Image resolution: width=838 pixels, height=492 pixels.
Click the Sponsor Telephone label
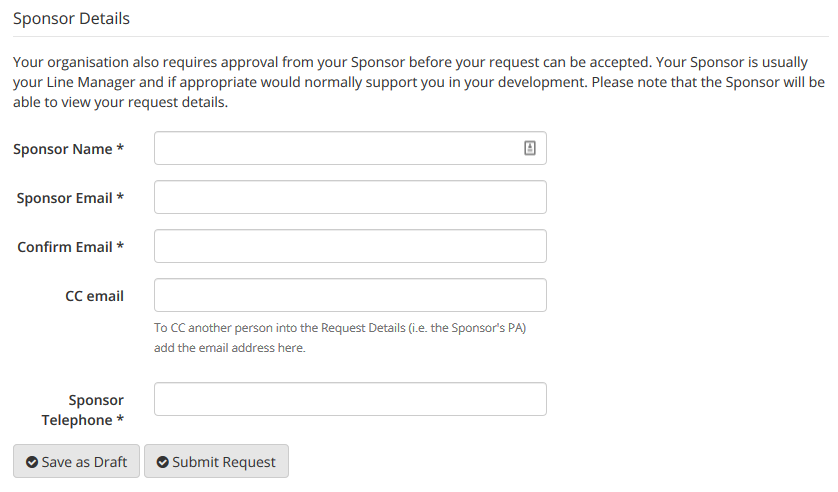(83, 410)
